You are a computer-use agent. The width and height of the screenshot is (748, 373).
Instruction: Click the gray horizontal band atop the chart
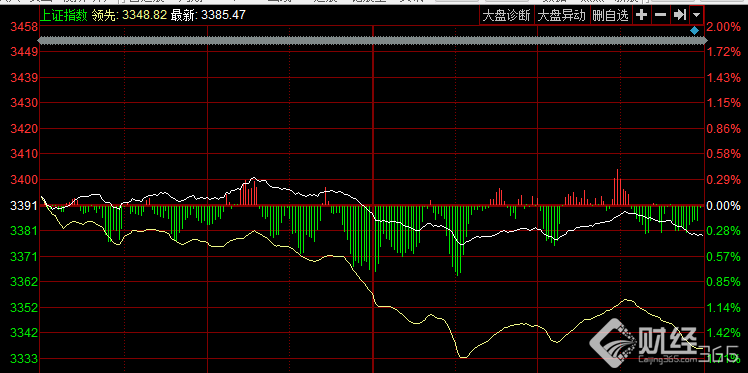[x=372, y=41]
